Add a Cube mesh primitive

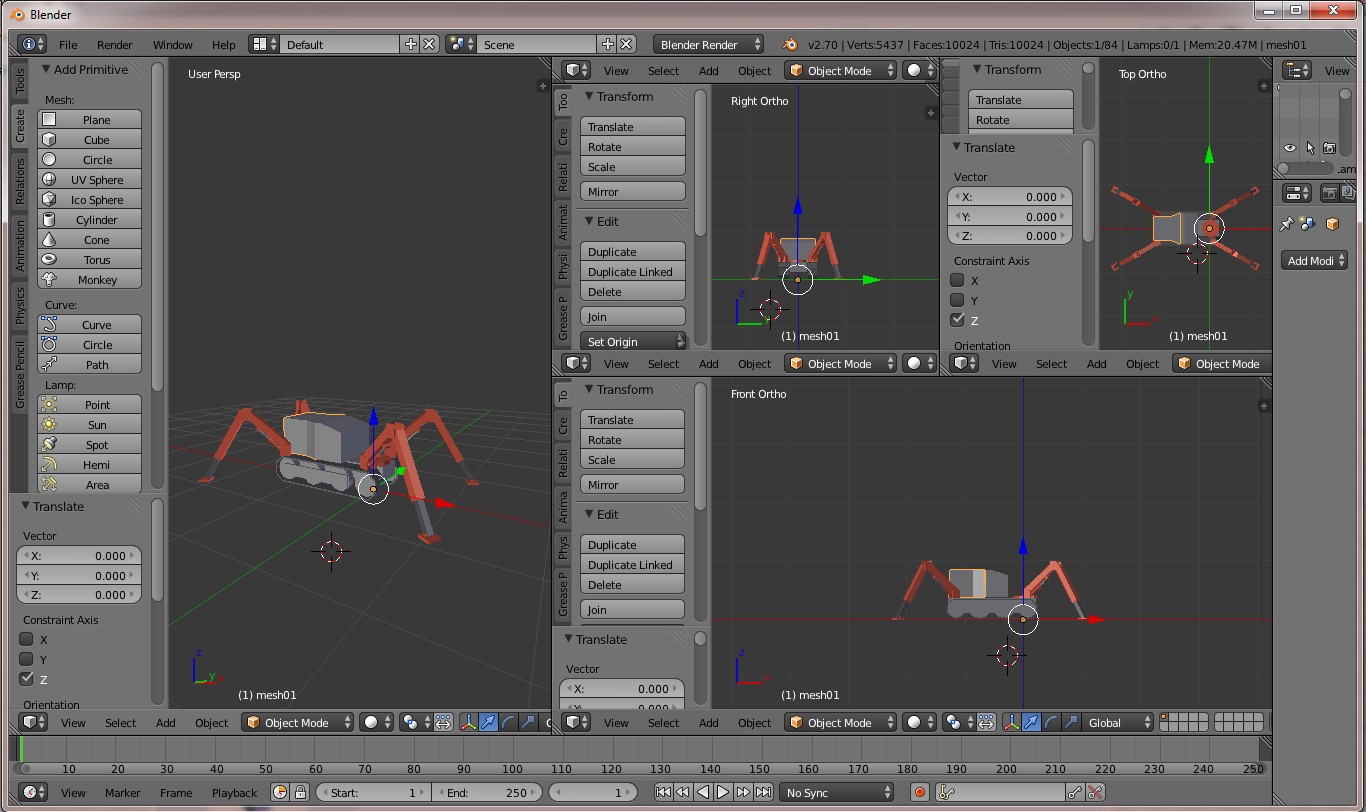(90, 140)
